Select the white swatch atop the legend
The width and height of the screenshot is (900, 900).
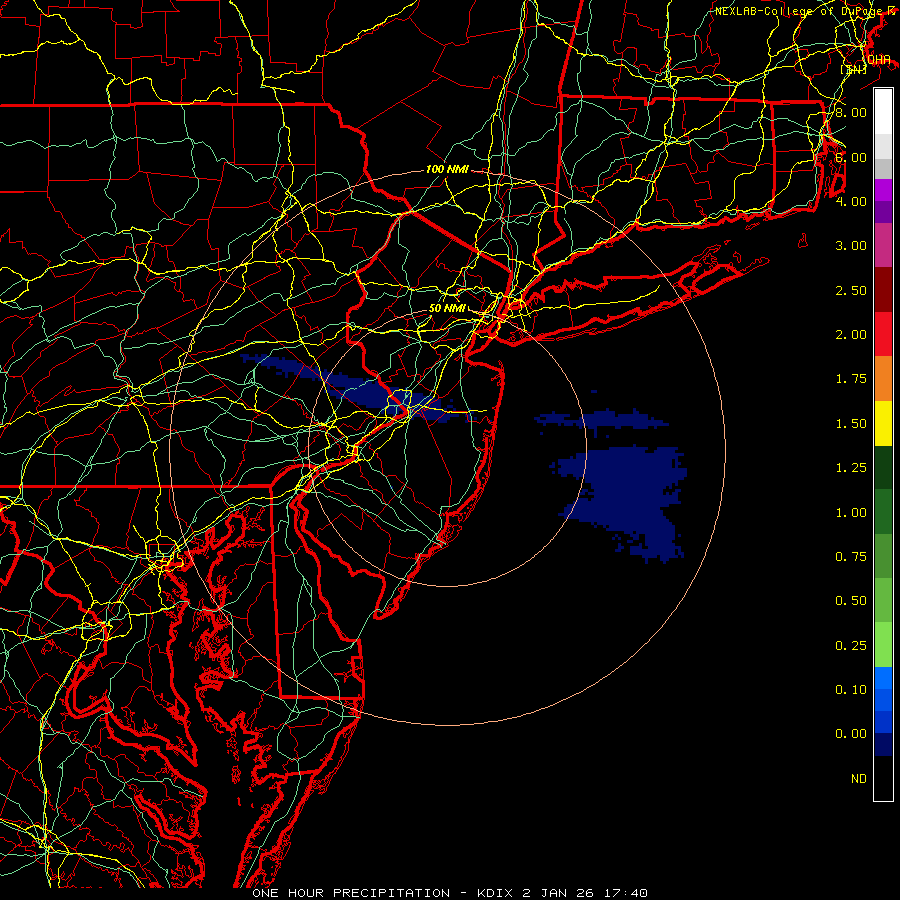883,112
